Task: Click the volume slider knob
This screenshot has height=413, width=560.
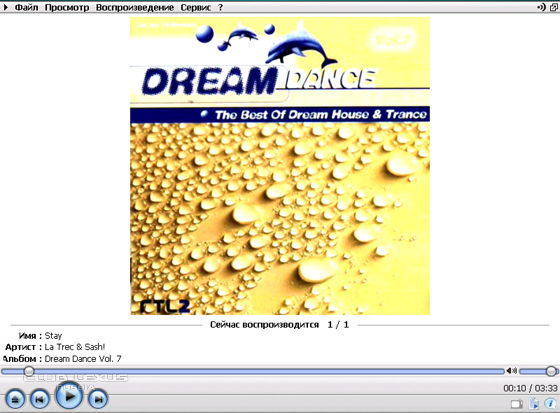Action: pyautogui.click(x=551, y=371)
